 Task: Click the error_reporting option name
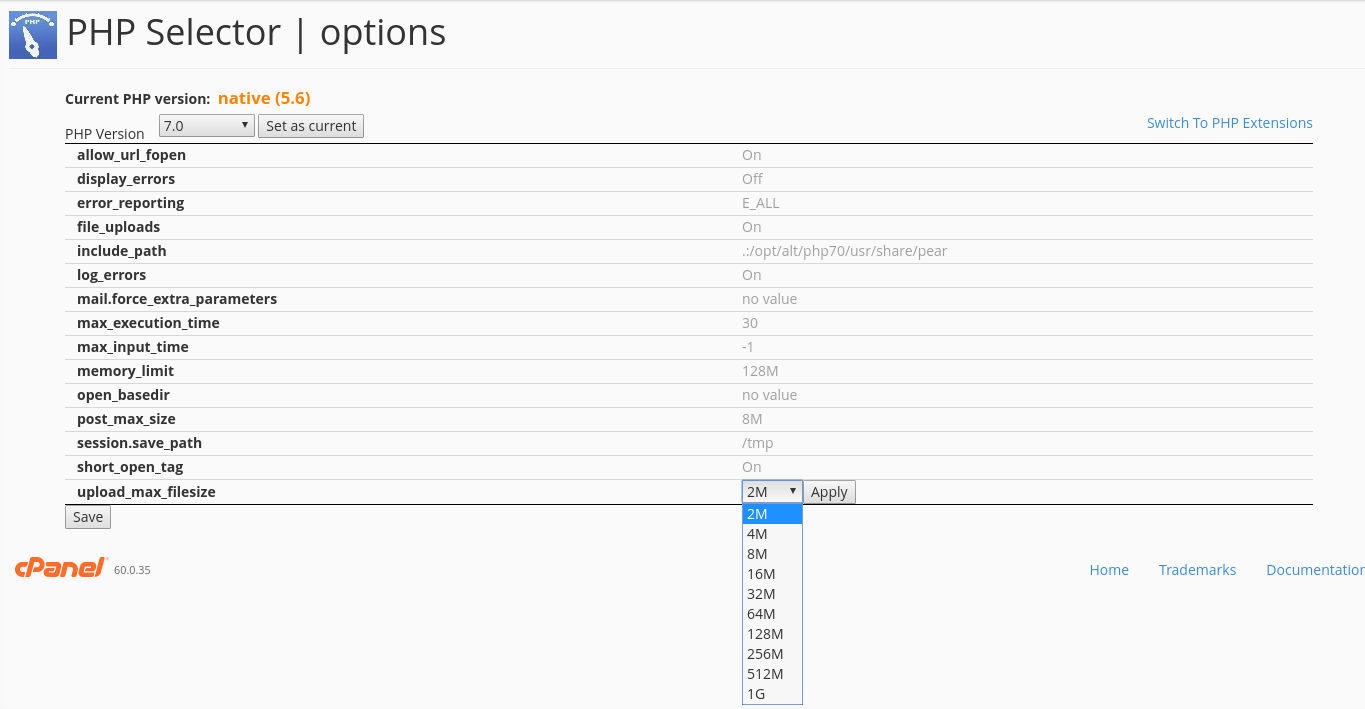pyautogui.click(x=131, y=203)
